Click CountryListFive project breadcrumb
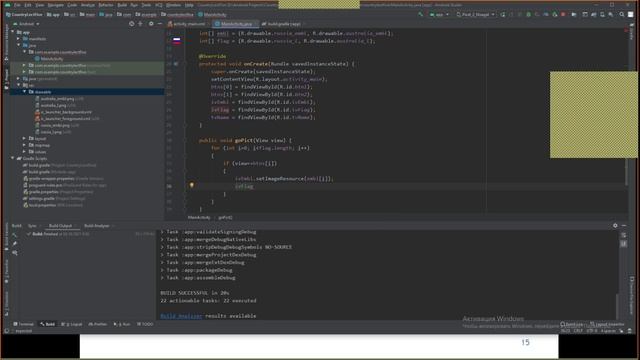 24,14
